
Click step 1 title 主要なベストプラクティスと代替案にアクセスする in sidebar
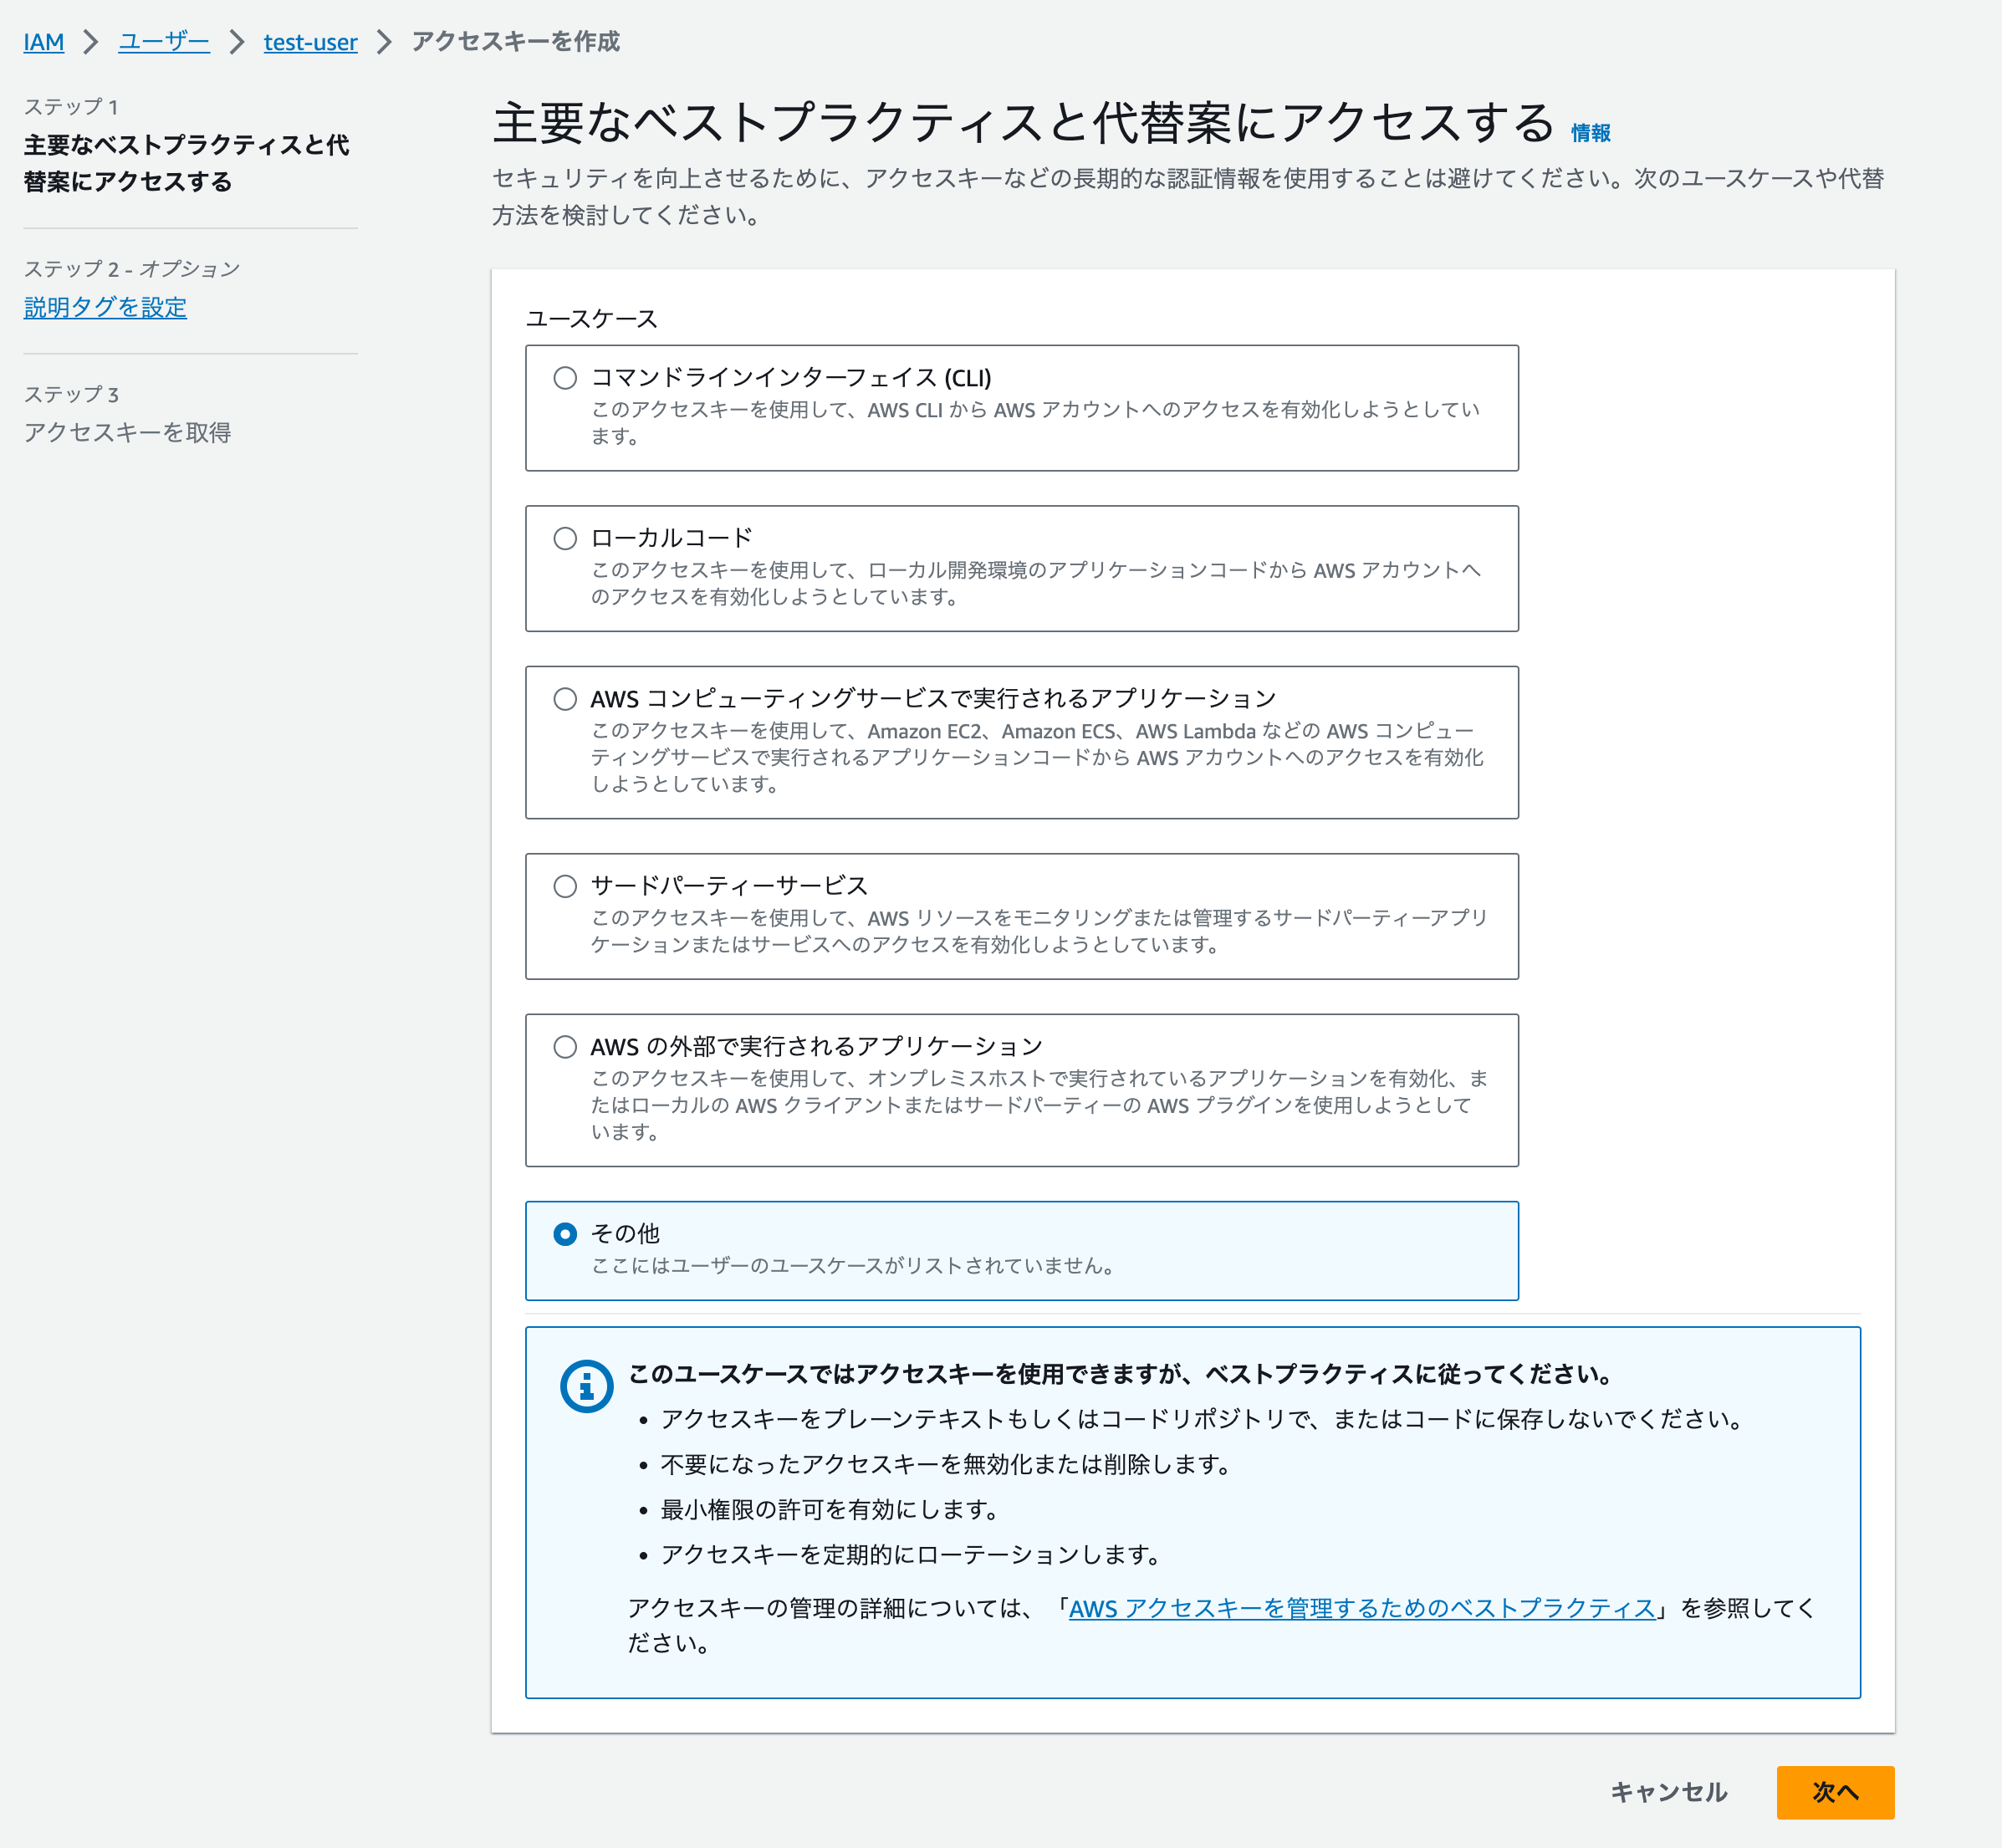click(x=187, y=163)
